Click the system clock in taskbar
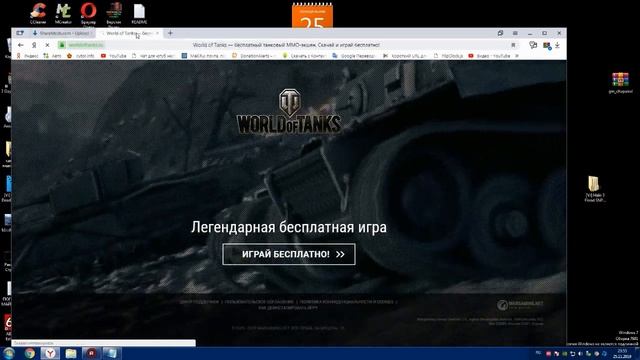The height and width of the screenshot is (360, 640). pyautogui.click(x=623, y=354)
